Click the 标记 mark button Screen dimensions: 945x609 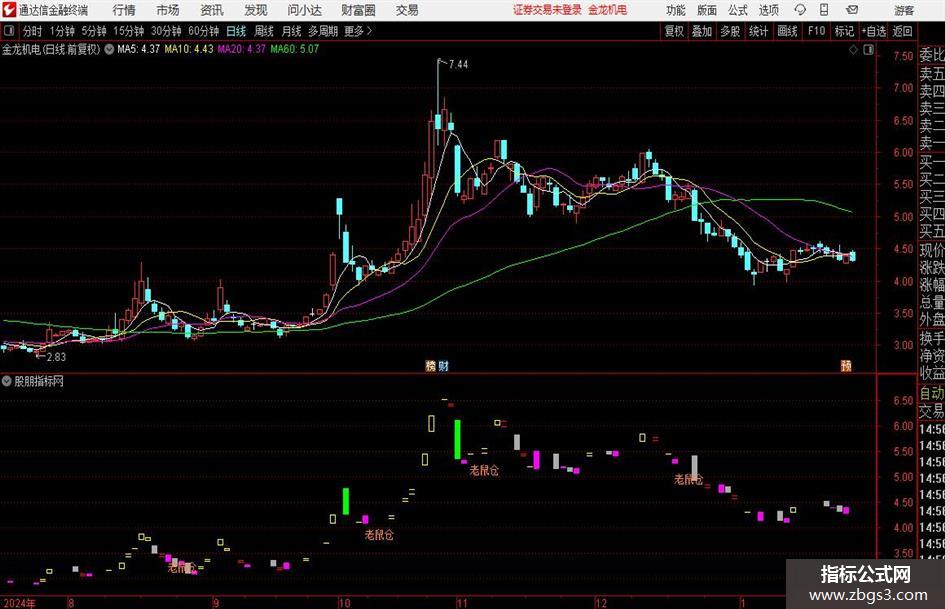point(844,31)
